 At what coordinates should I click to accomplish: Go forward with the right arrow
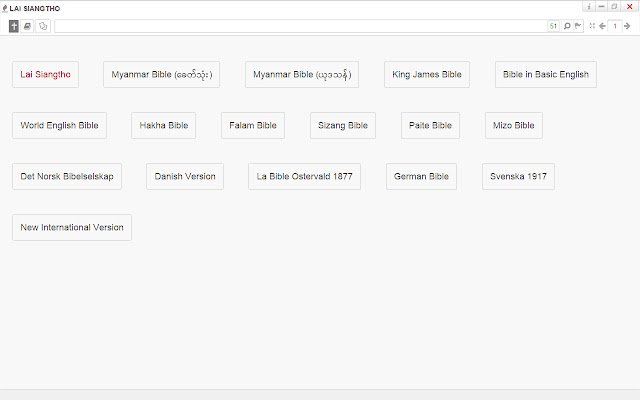coord(627,26)
